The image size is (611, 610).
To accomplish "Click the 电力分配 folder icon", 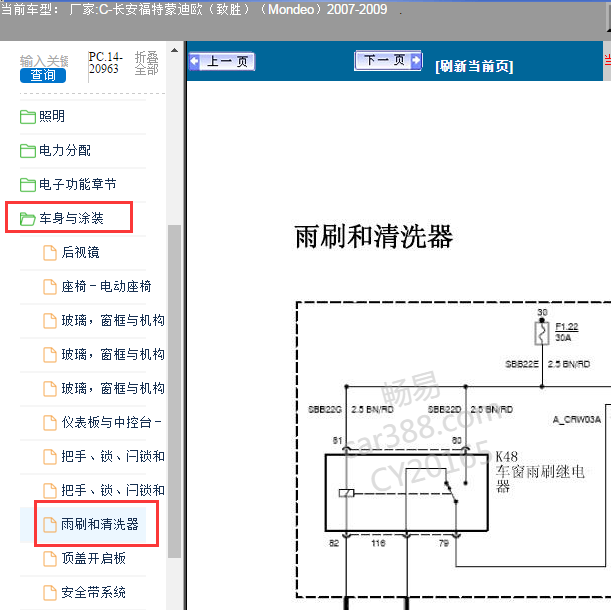I will (x=28, y=151).
